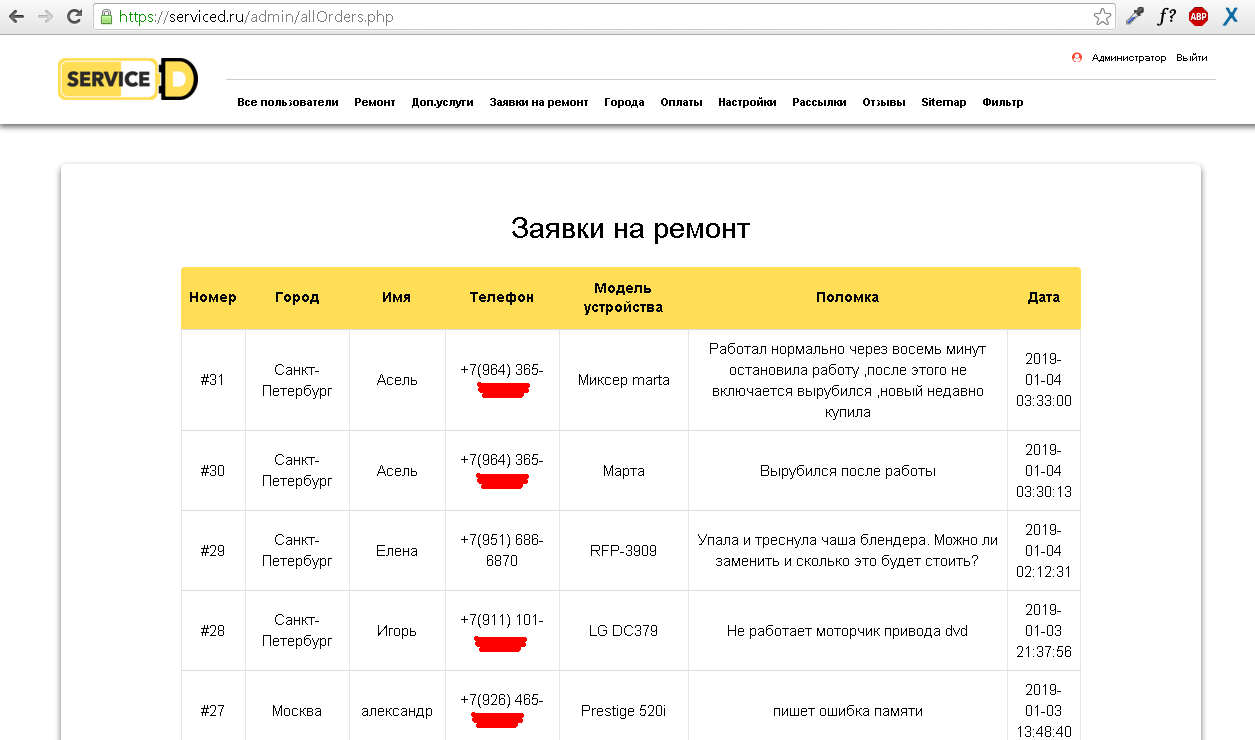Click date 2019-01-03 21:37:56
This screenshot has height=740, width=1255.
coord(1044,631)
